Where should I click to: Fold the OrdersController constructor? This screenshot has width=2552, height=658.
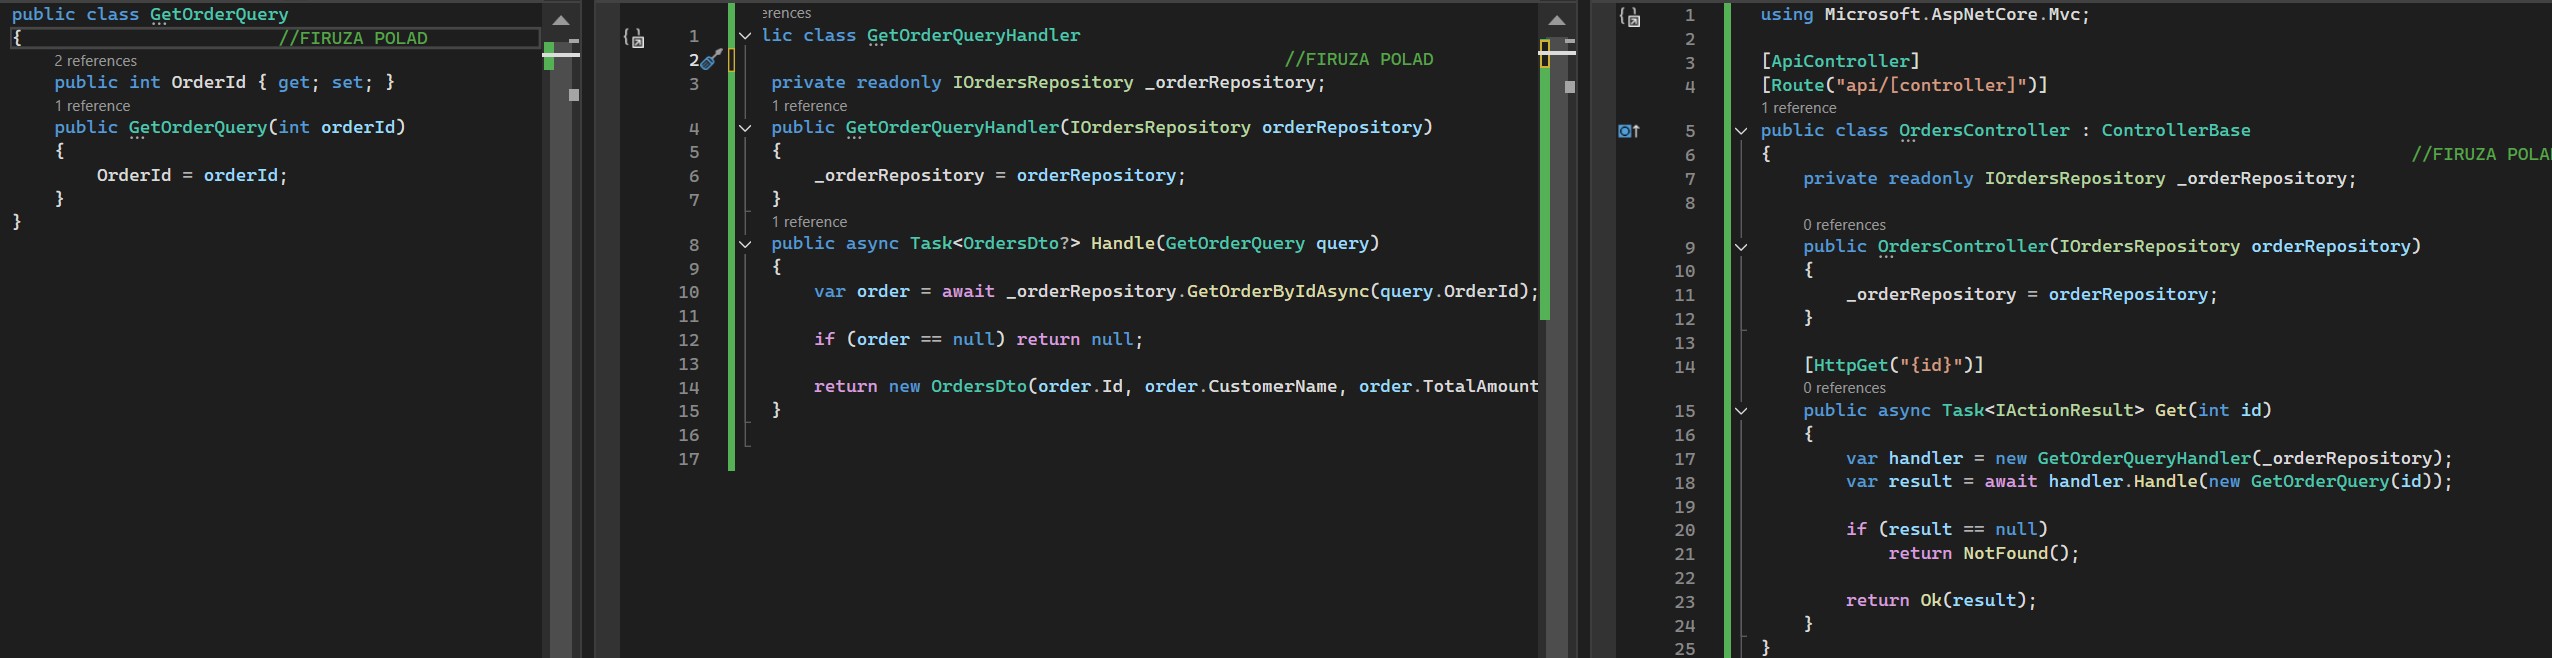(1741, 247)
